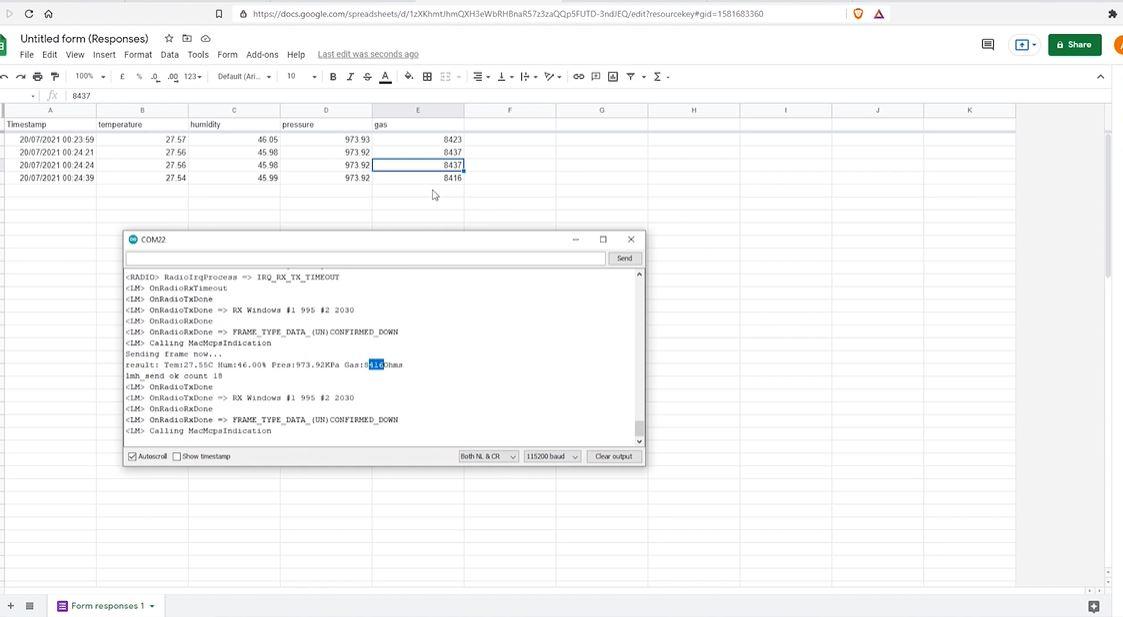Image resolution: width=1123 pixels, height=617 pixels.
Task: Select the Form responses 1 sheet tab
Action: [106, 606]
